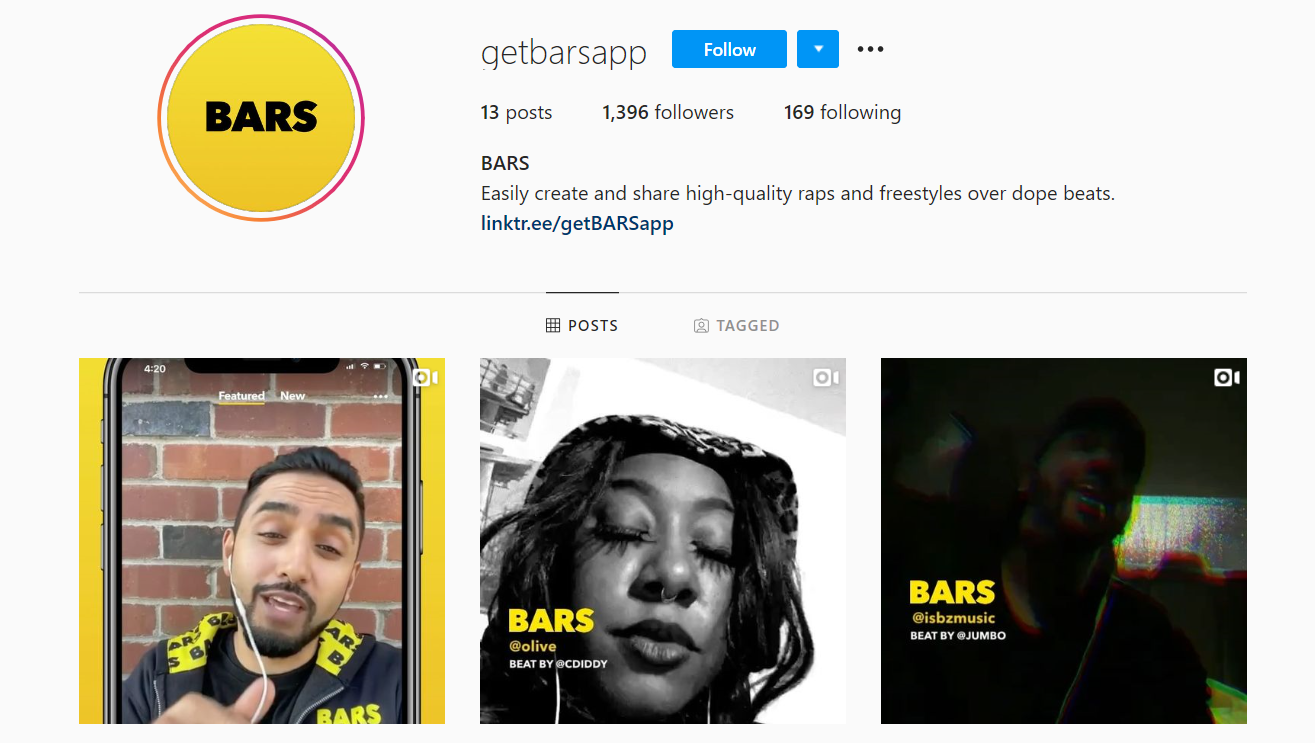1315x743 pixels.
Task: Click the 13 posts count
Action: point(516,113)
